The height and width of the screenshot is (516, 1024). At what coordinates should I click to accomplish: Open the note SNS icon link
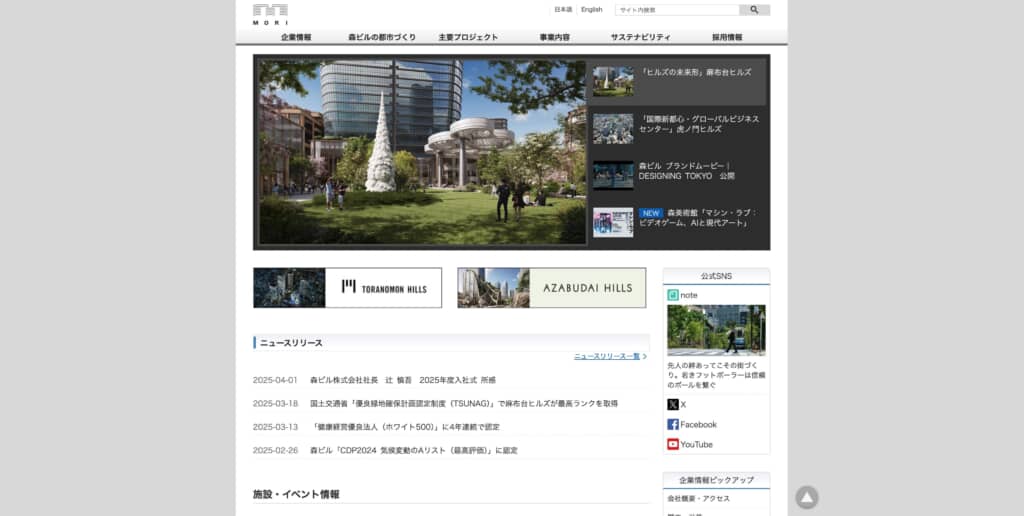click(x=673, y=295)
